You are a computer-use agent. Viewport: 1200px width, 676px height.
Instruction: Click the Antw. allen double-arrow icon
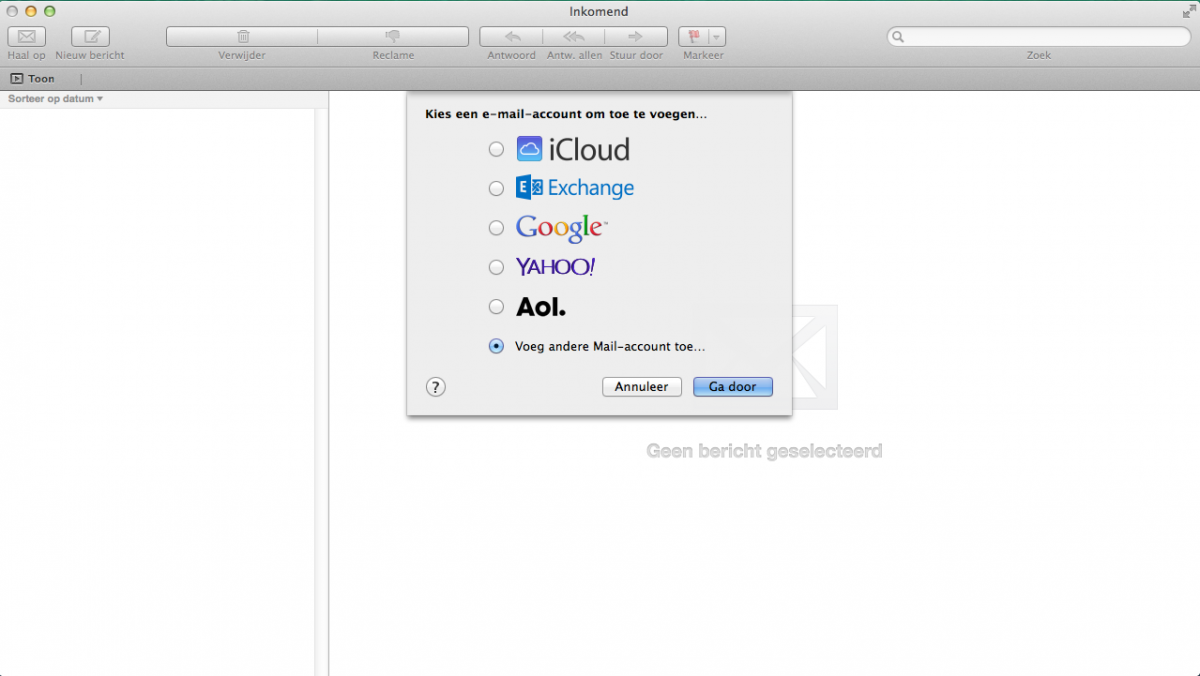click(x=574, y=37)
